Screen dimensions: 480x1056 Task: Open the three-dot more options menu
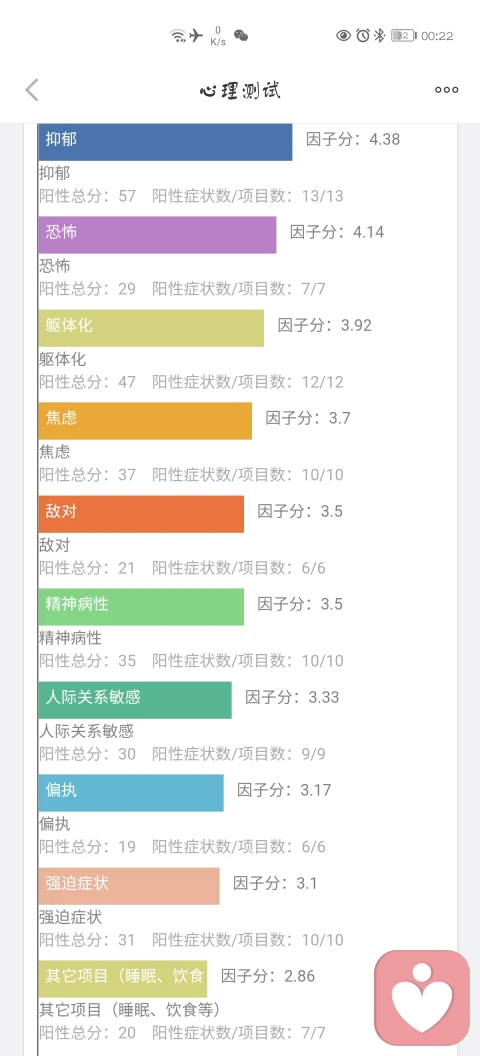click(x=446, y=90)
